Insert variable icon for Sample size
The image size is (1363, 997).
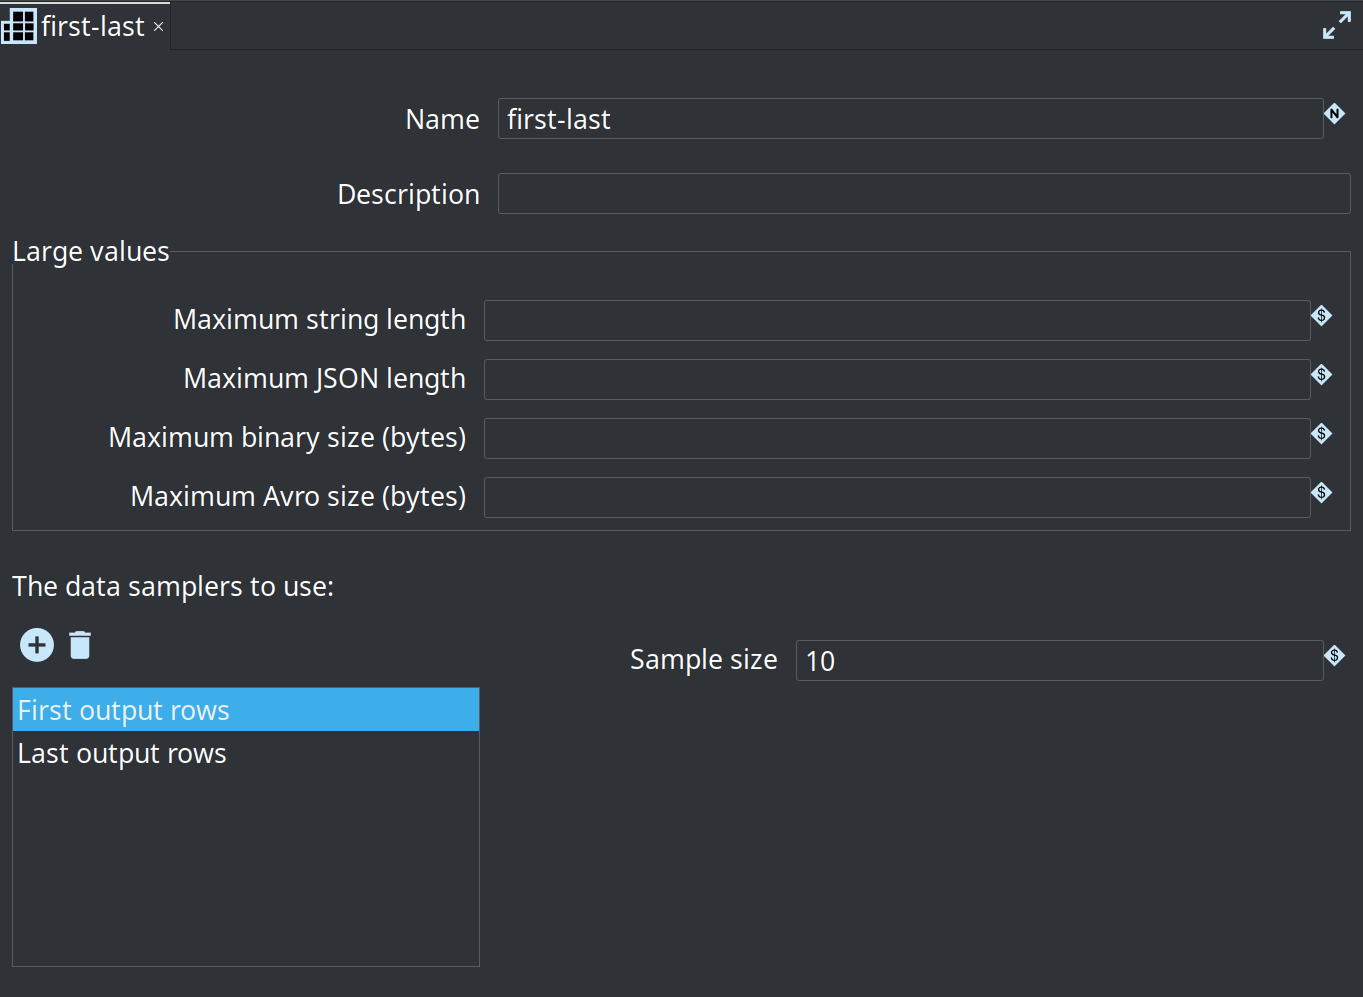(1335, 656)
